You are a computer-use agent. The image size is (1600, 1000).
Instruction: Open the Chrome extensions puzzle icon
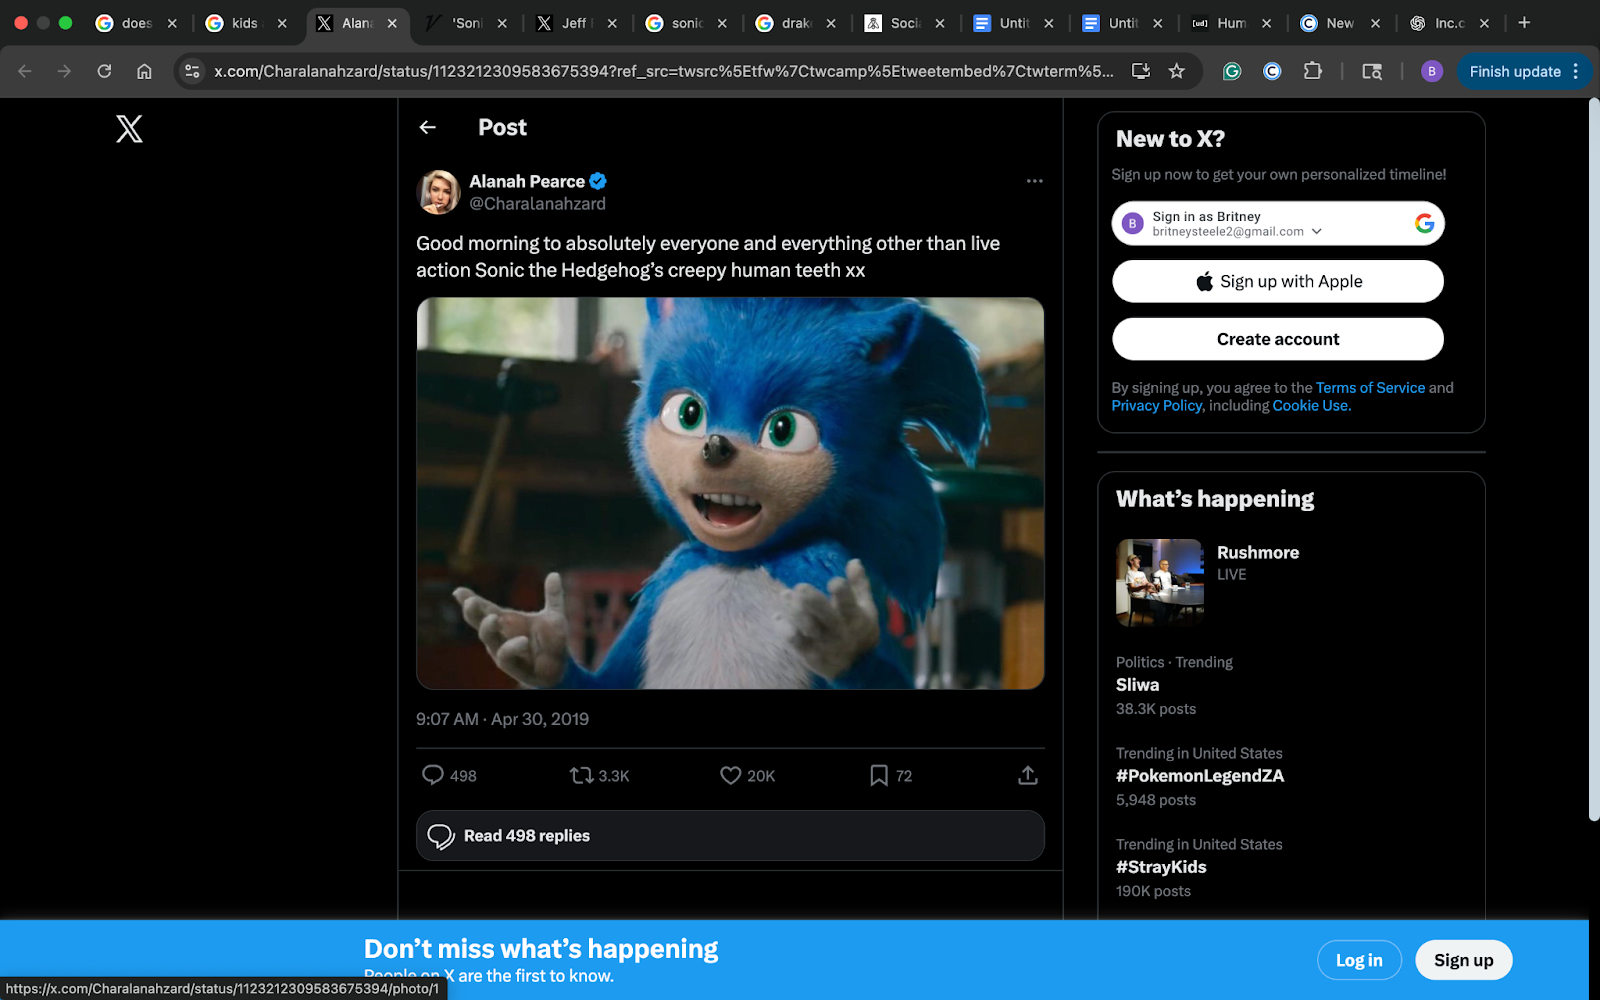(x=1312, y=71)
